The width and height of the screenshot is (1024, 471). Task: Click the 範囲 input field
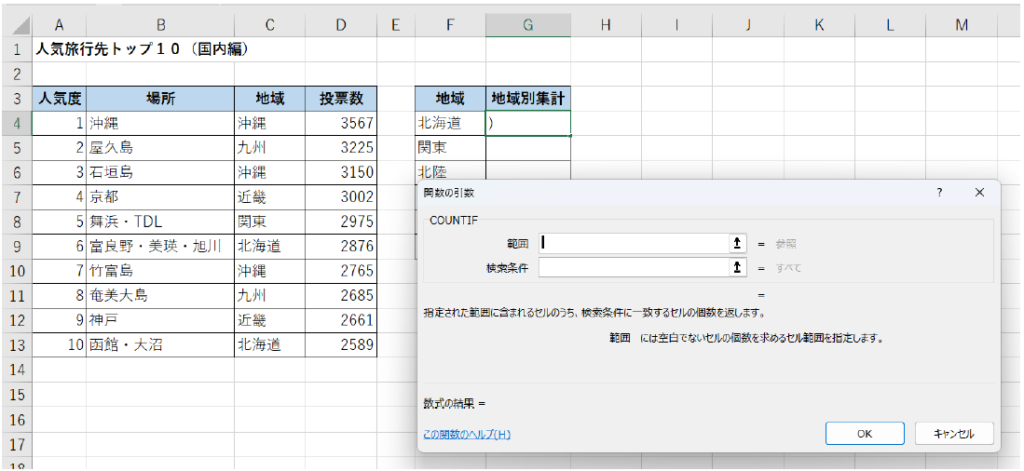tap(633, 242)
